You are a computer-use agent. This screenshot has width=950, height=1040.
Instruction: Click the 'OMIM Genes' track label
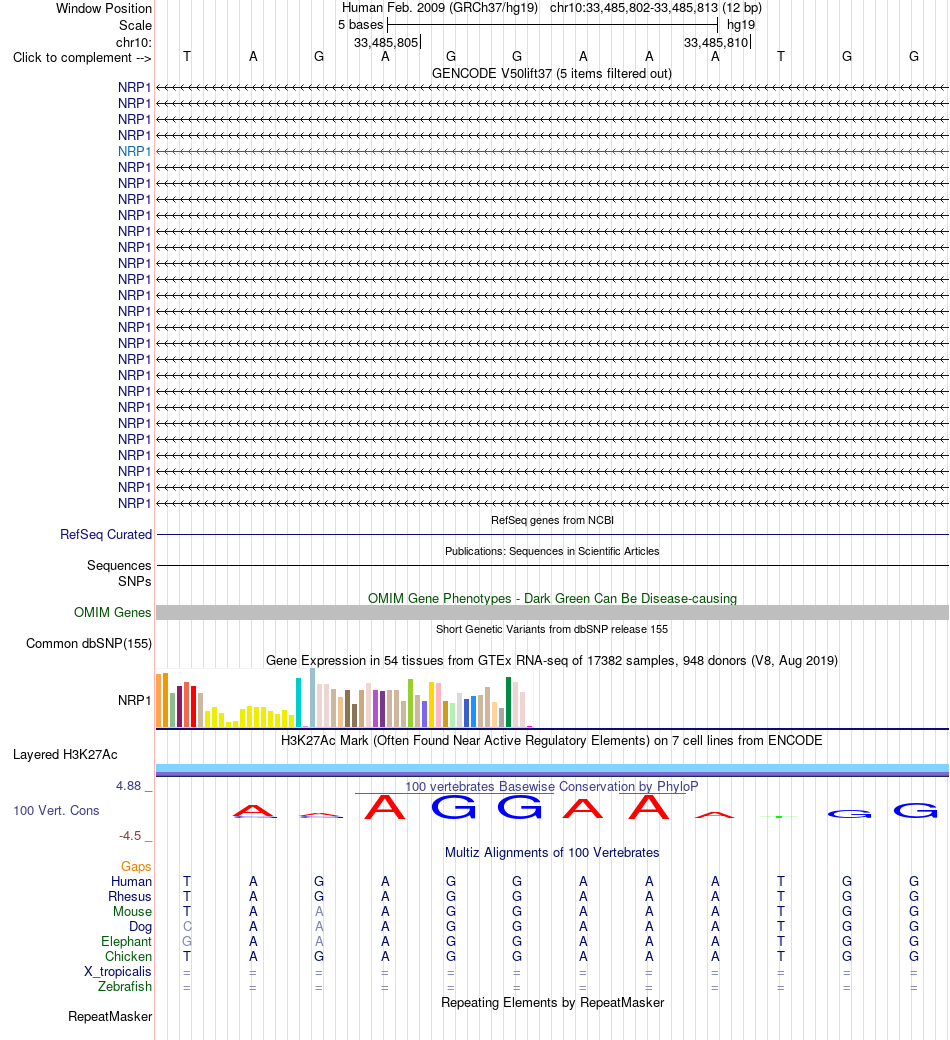pyautogui.click(x=113, y=612)
